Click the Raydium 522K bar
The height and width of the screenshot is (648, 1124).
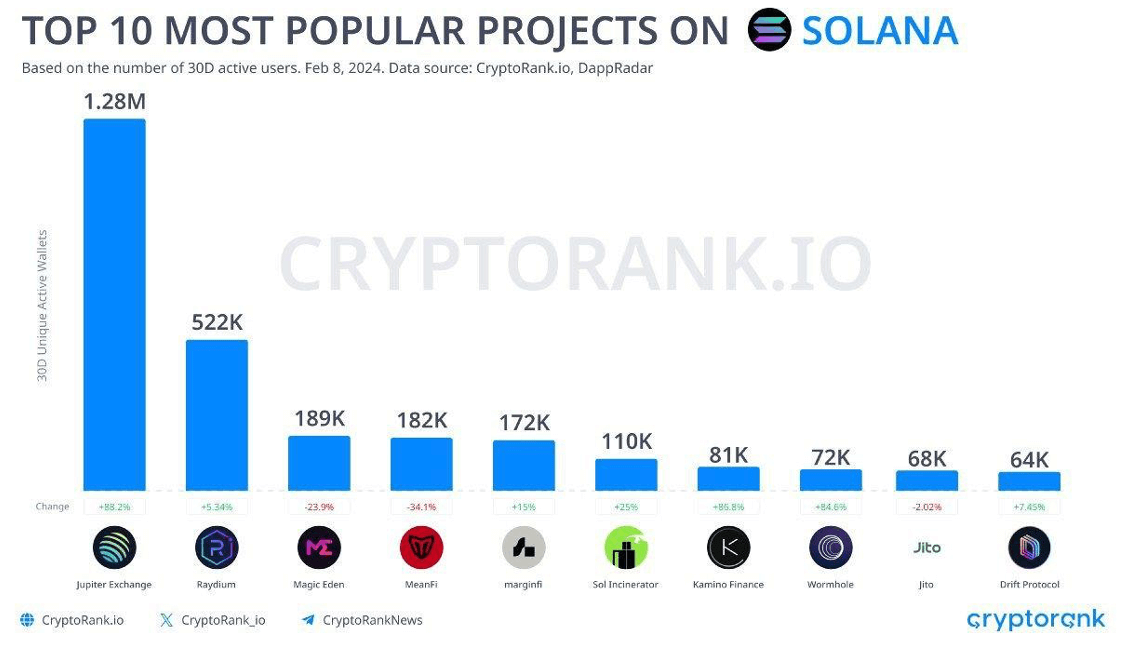(217, 414)
